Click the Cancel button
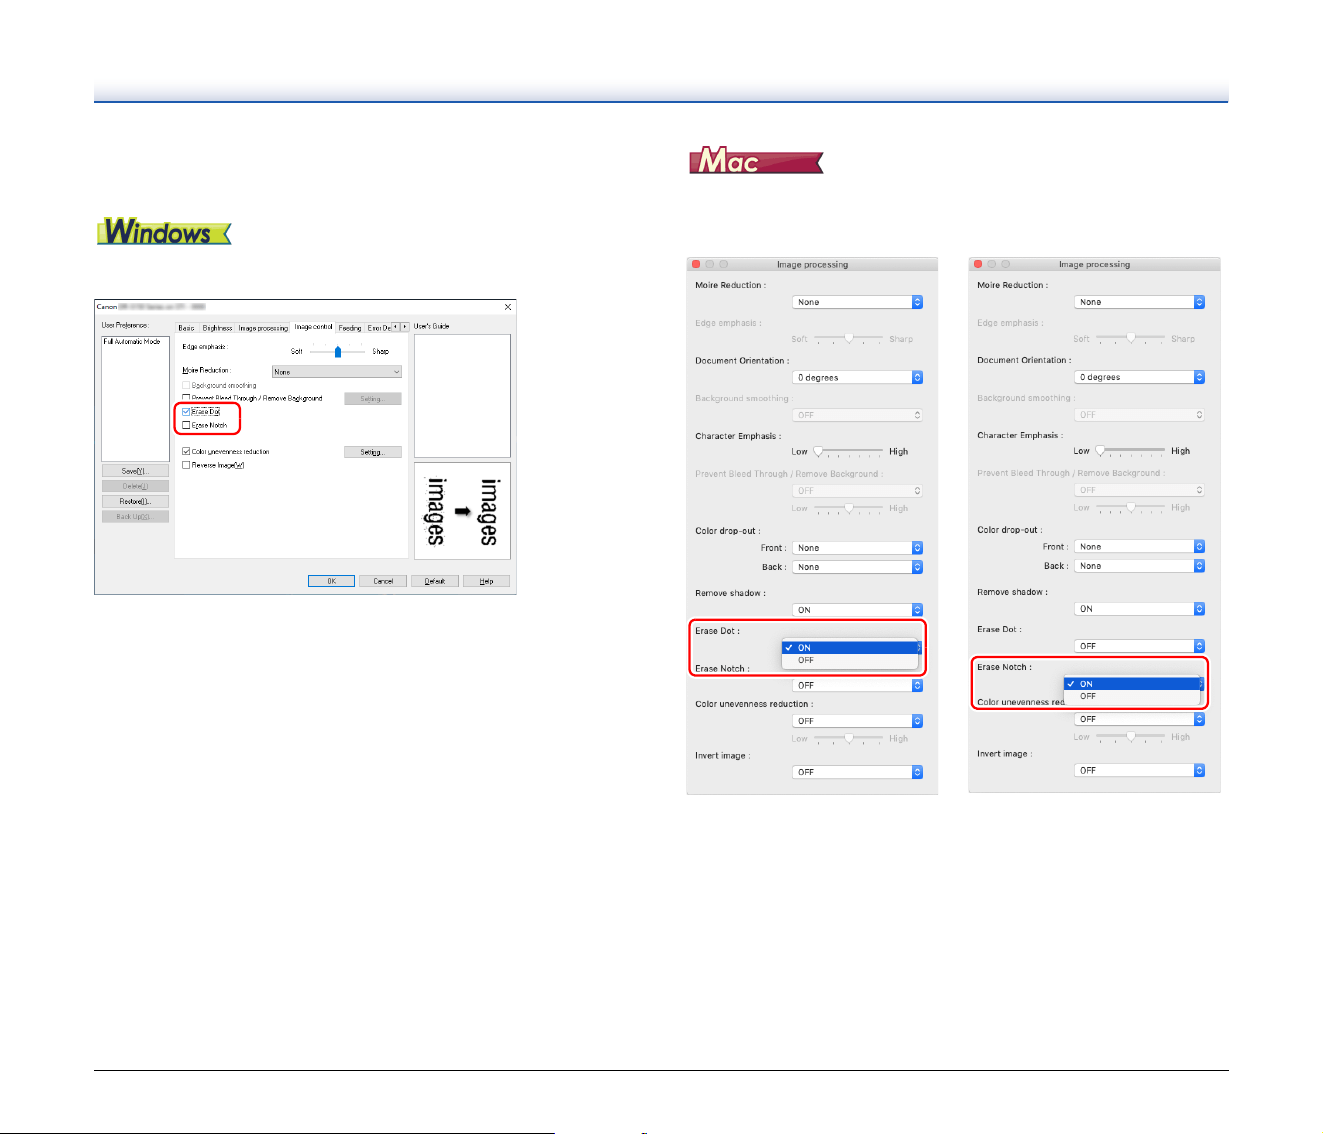 pos(383,581)
